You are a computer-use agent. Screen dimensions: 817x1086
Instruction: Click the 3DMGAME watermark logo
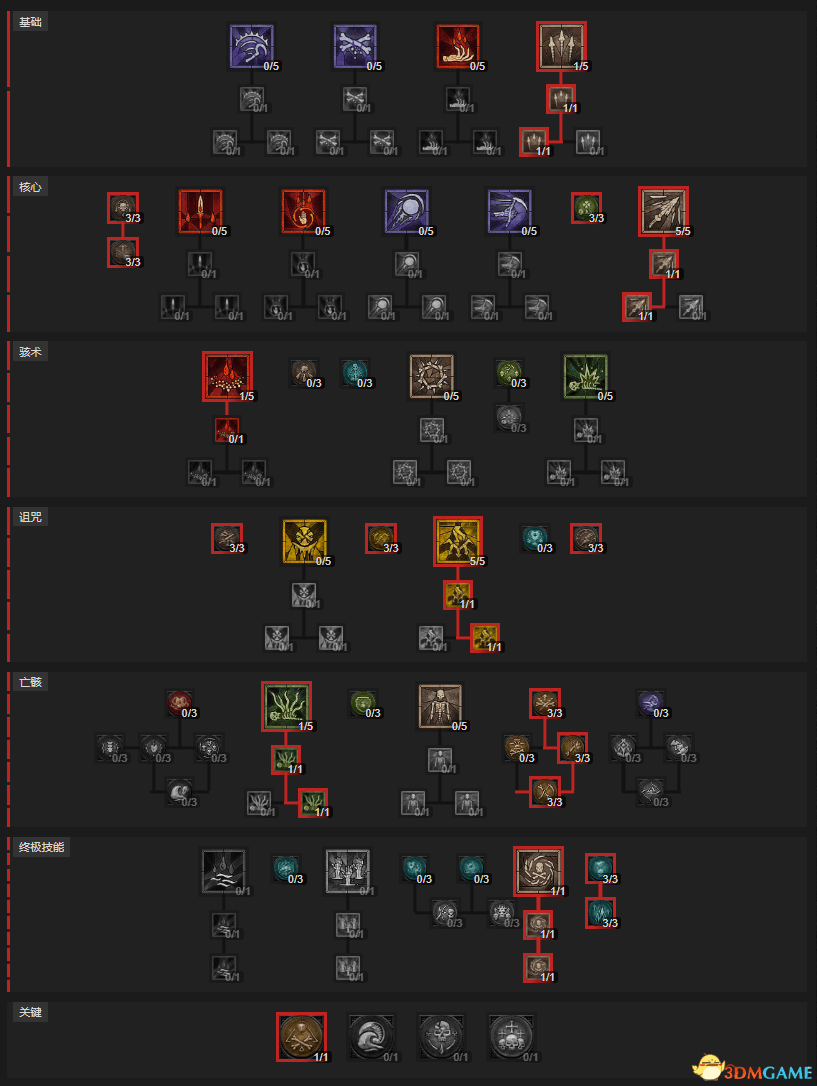pos(753,1069)
